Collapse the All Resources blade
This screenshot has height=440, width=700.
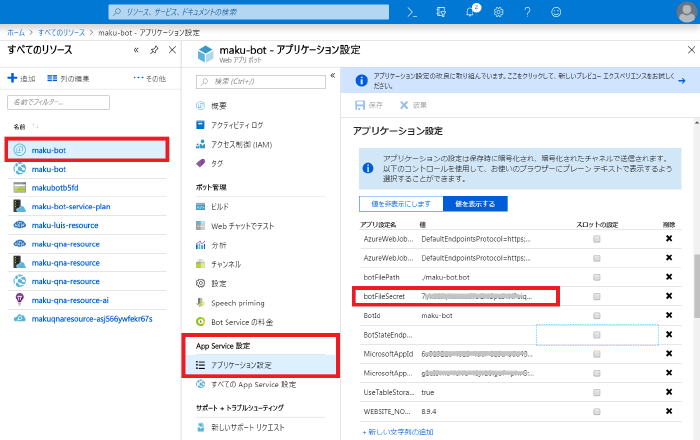click(136, 50)
